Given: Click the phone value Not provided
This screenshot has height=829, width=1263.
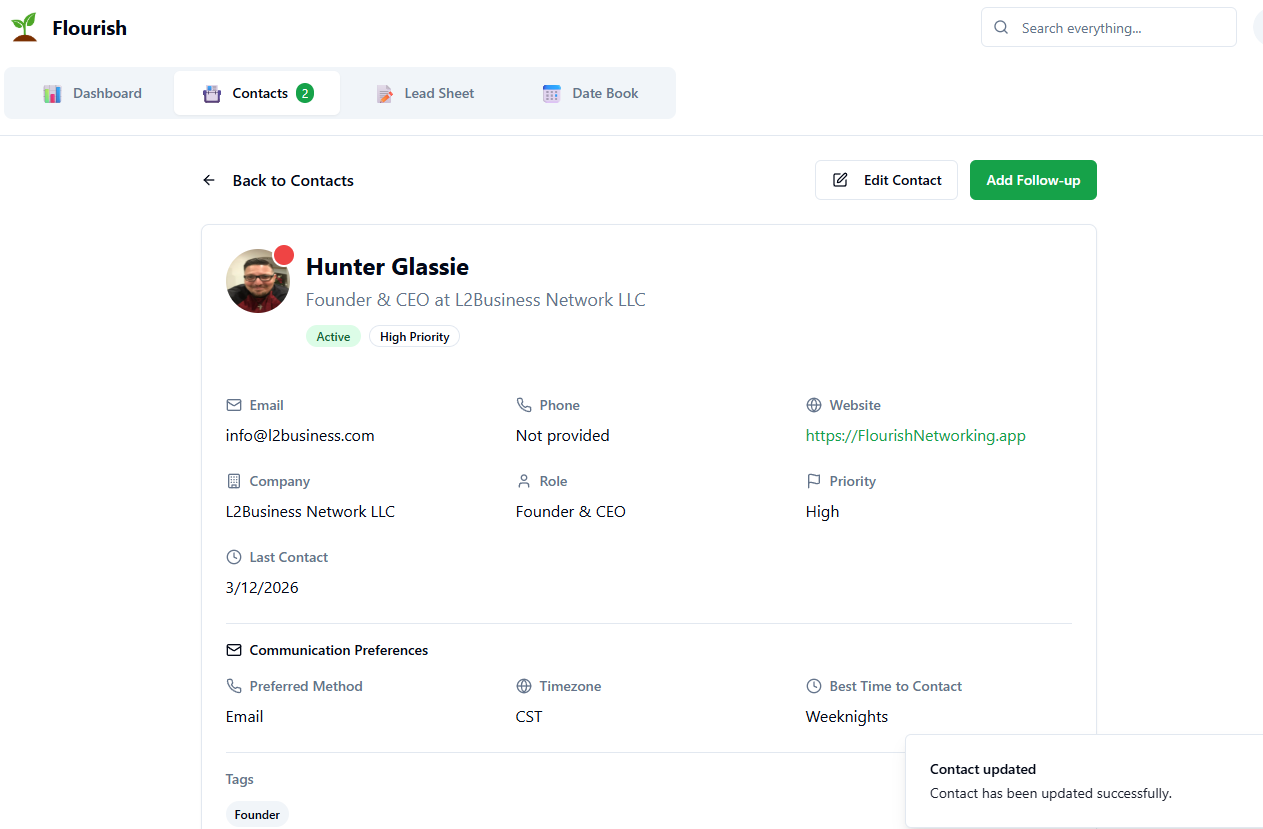Looking at the screenshot, I should pyautogui.click(x=562, y=436).
